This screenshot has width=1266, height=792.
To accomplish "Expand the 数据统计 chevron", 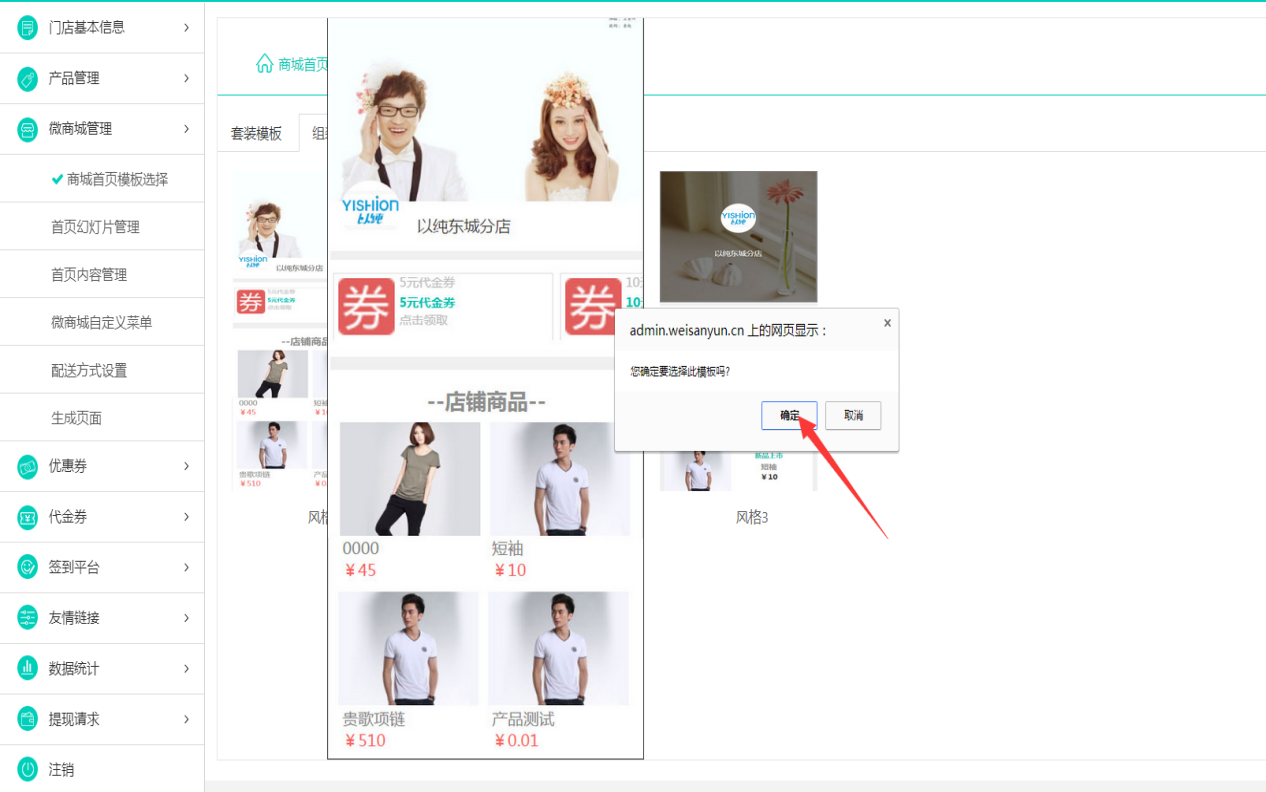I will (186, 668).
